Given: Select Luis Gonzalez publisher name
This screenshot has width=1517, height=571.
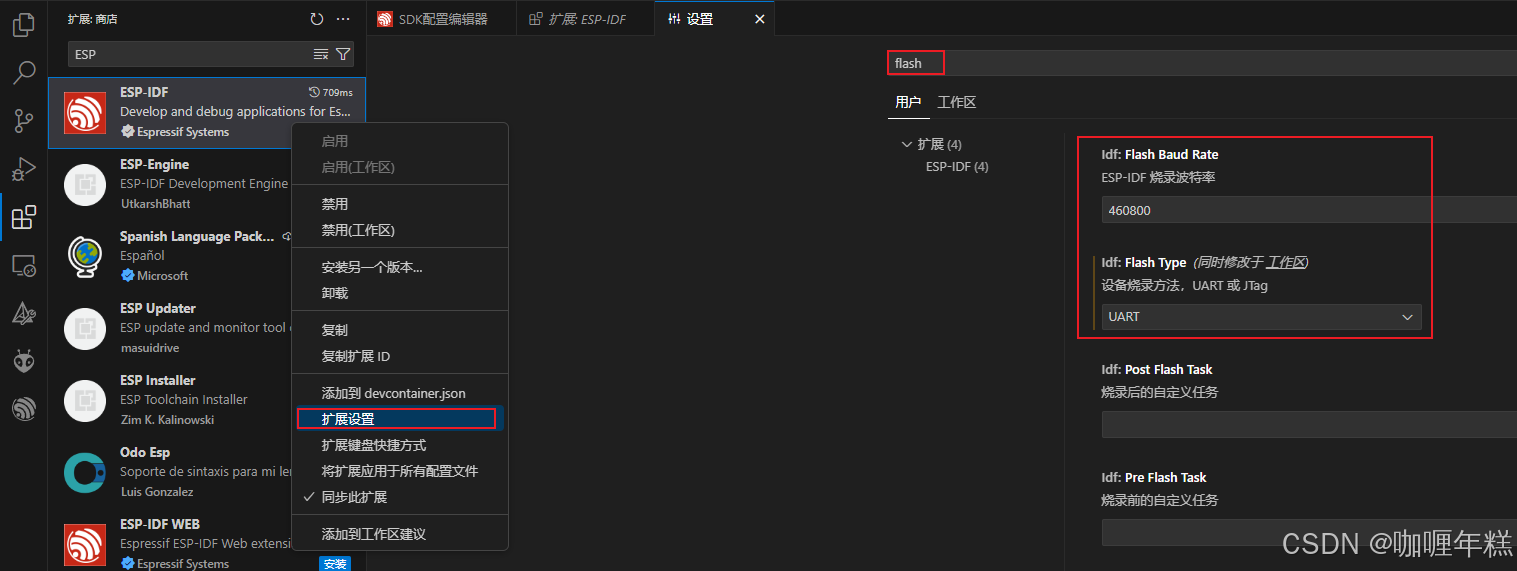Looking at the screenshot, I should point(157,492).
